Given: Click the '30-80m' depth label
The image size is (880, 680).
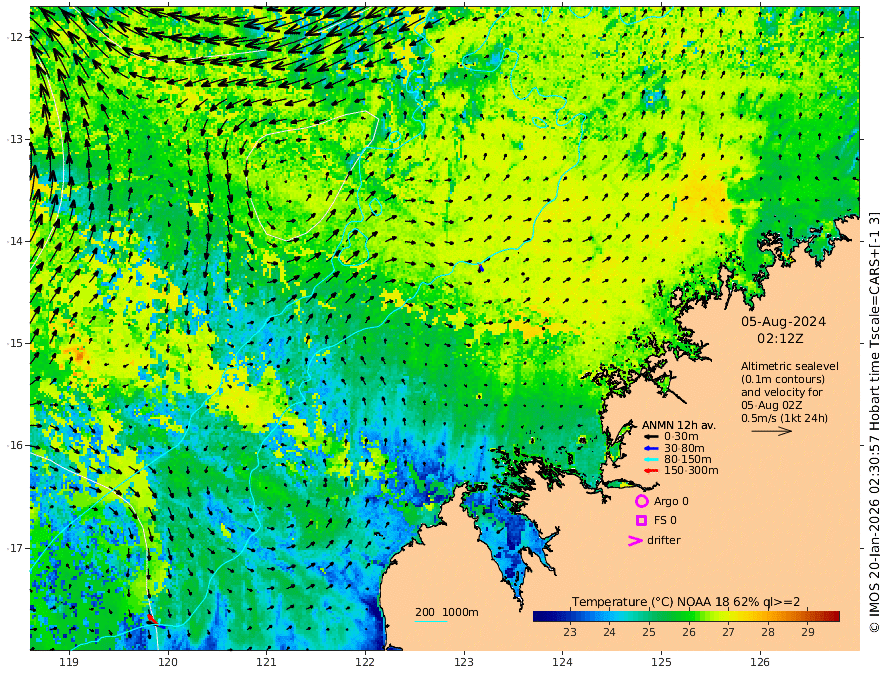Looking at the screenshot, I should [684, 448].
